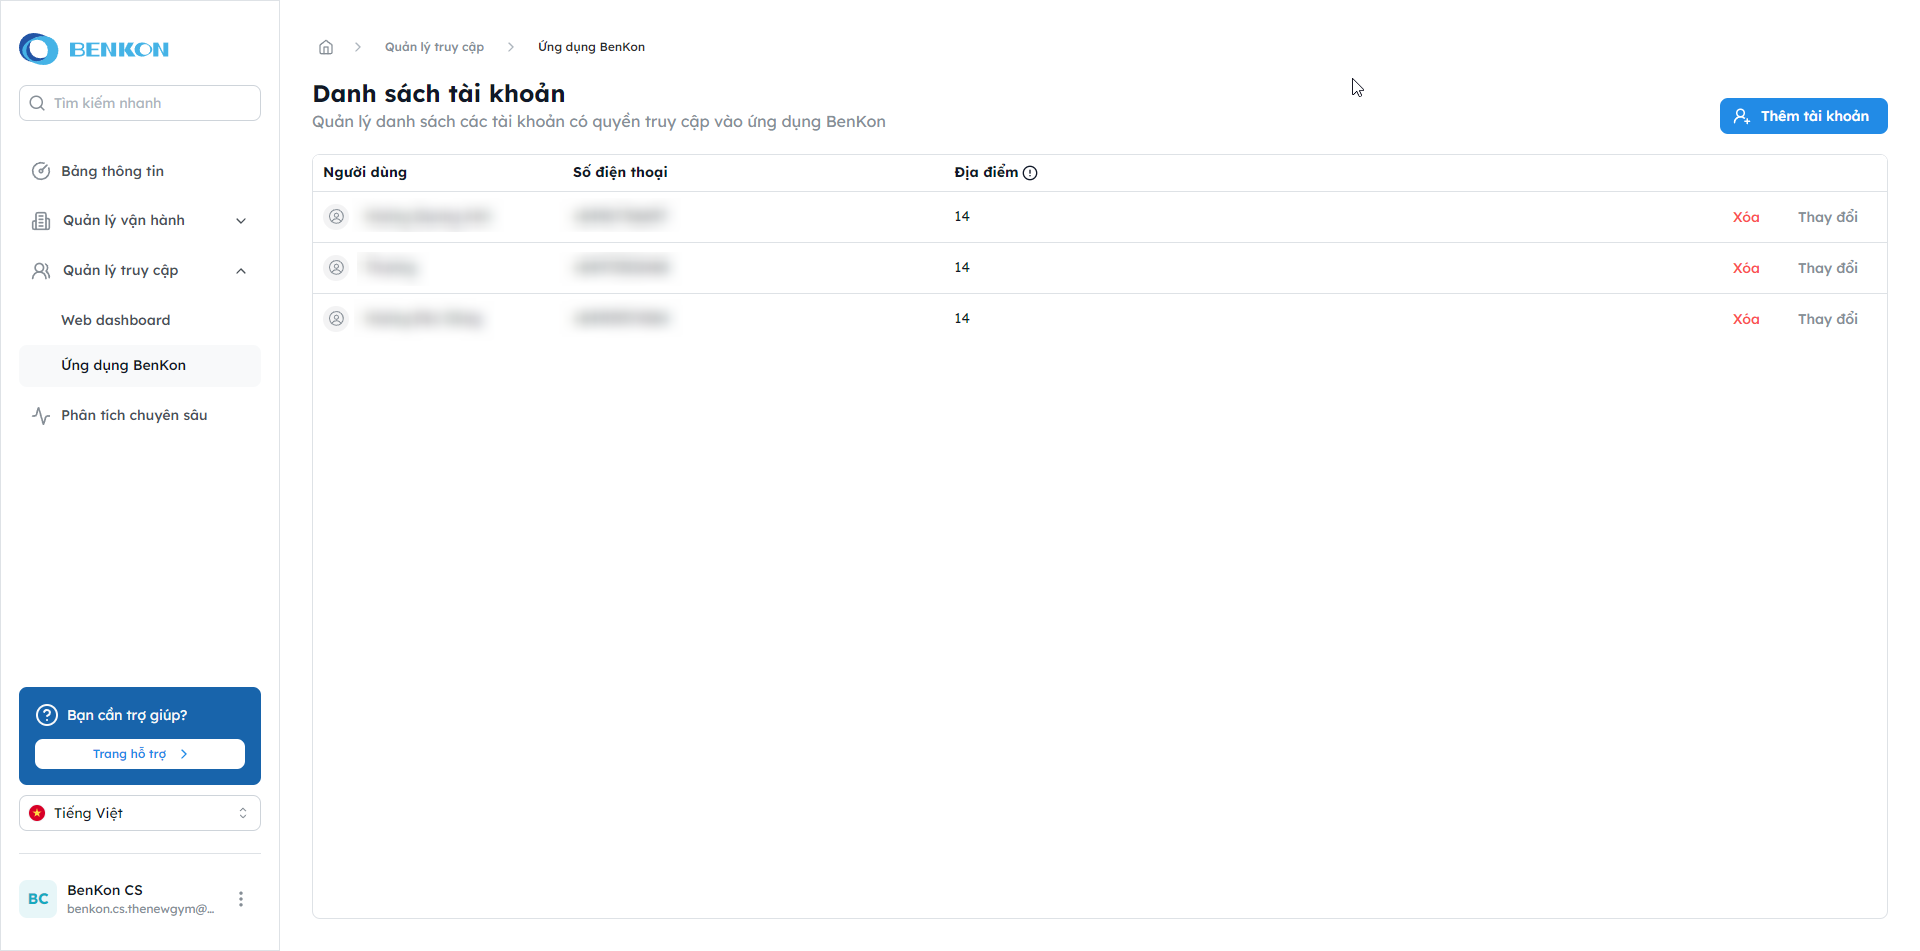The width and height of the screenshot is (1920, 951).
Task: Click Quản lý vận hành menu label
Action: (x=124, y=221)
